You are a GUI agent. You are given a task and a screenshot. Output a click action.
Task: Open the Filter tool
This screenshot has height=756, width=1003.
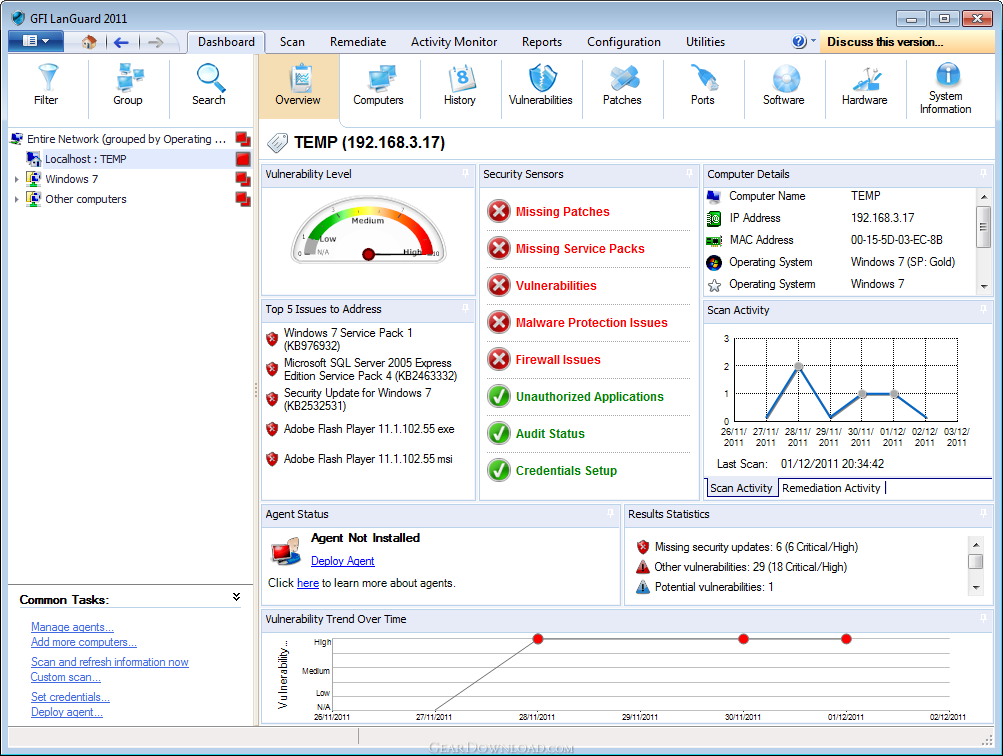pyautogui.click(x=47, y=85)
